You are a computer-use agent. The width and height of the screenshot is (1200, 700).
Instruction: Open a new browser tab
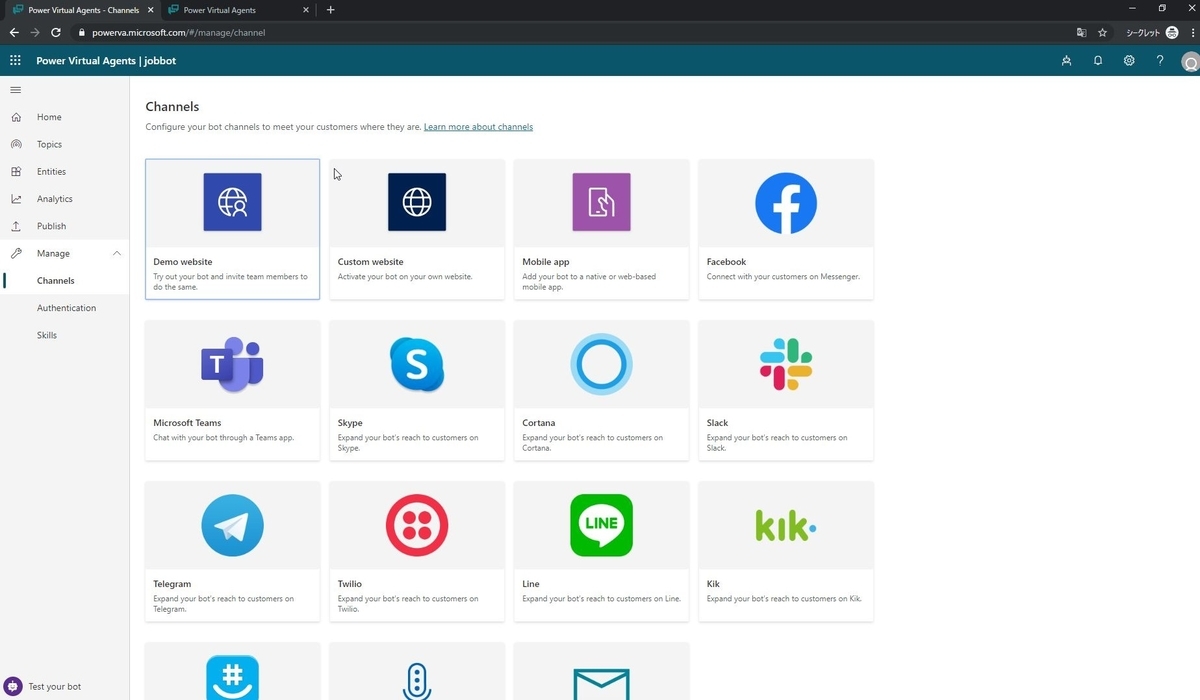click(331, 10)
